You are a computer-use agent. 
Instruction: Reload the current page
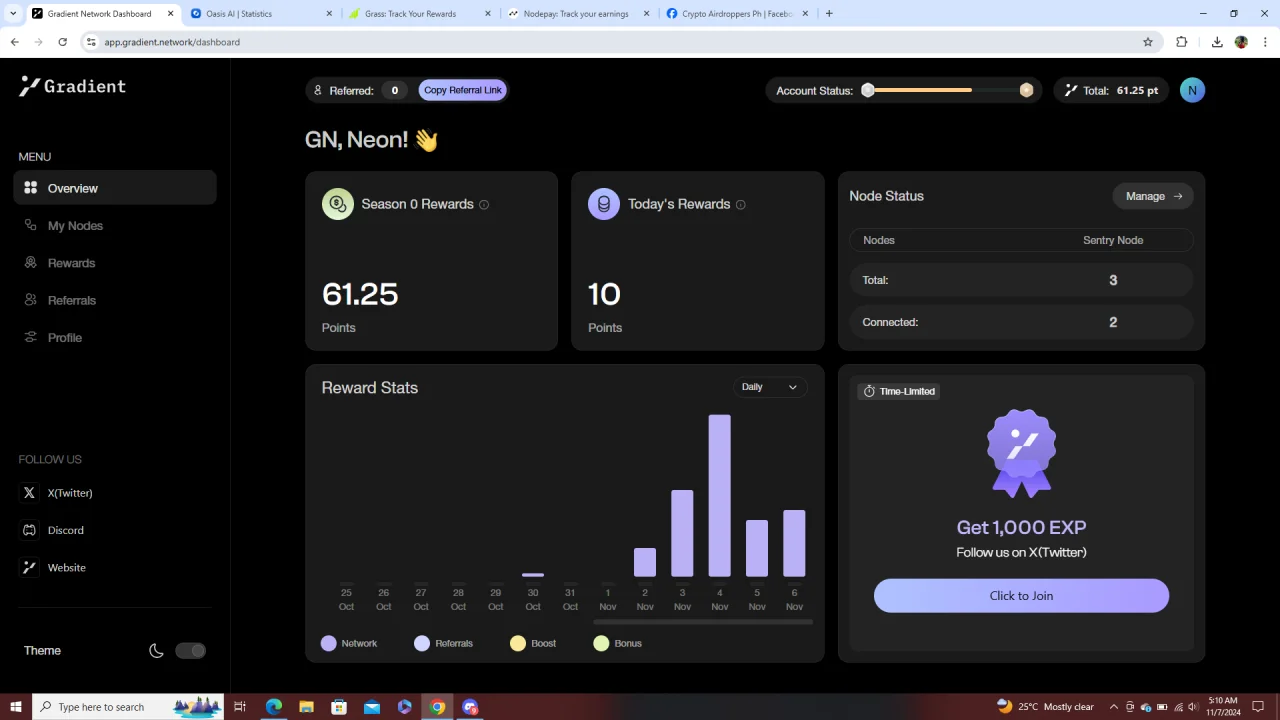(x=62, y=42)
